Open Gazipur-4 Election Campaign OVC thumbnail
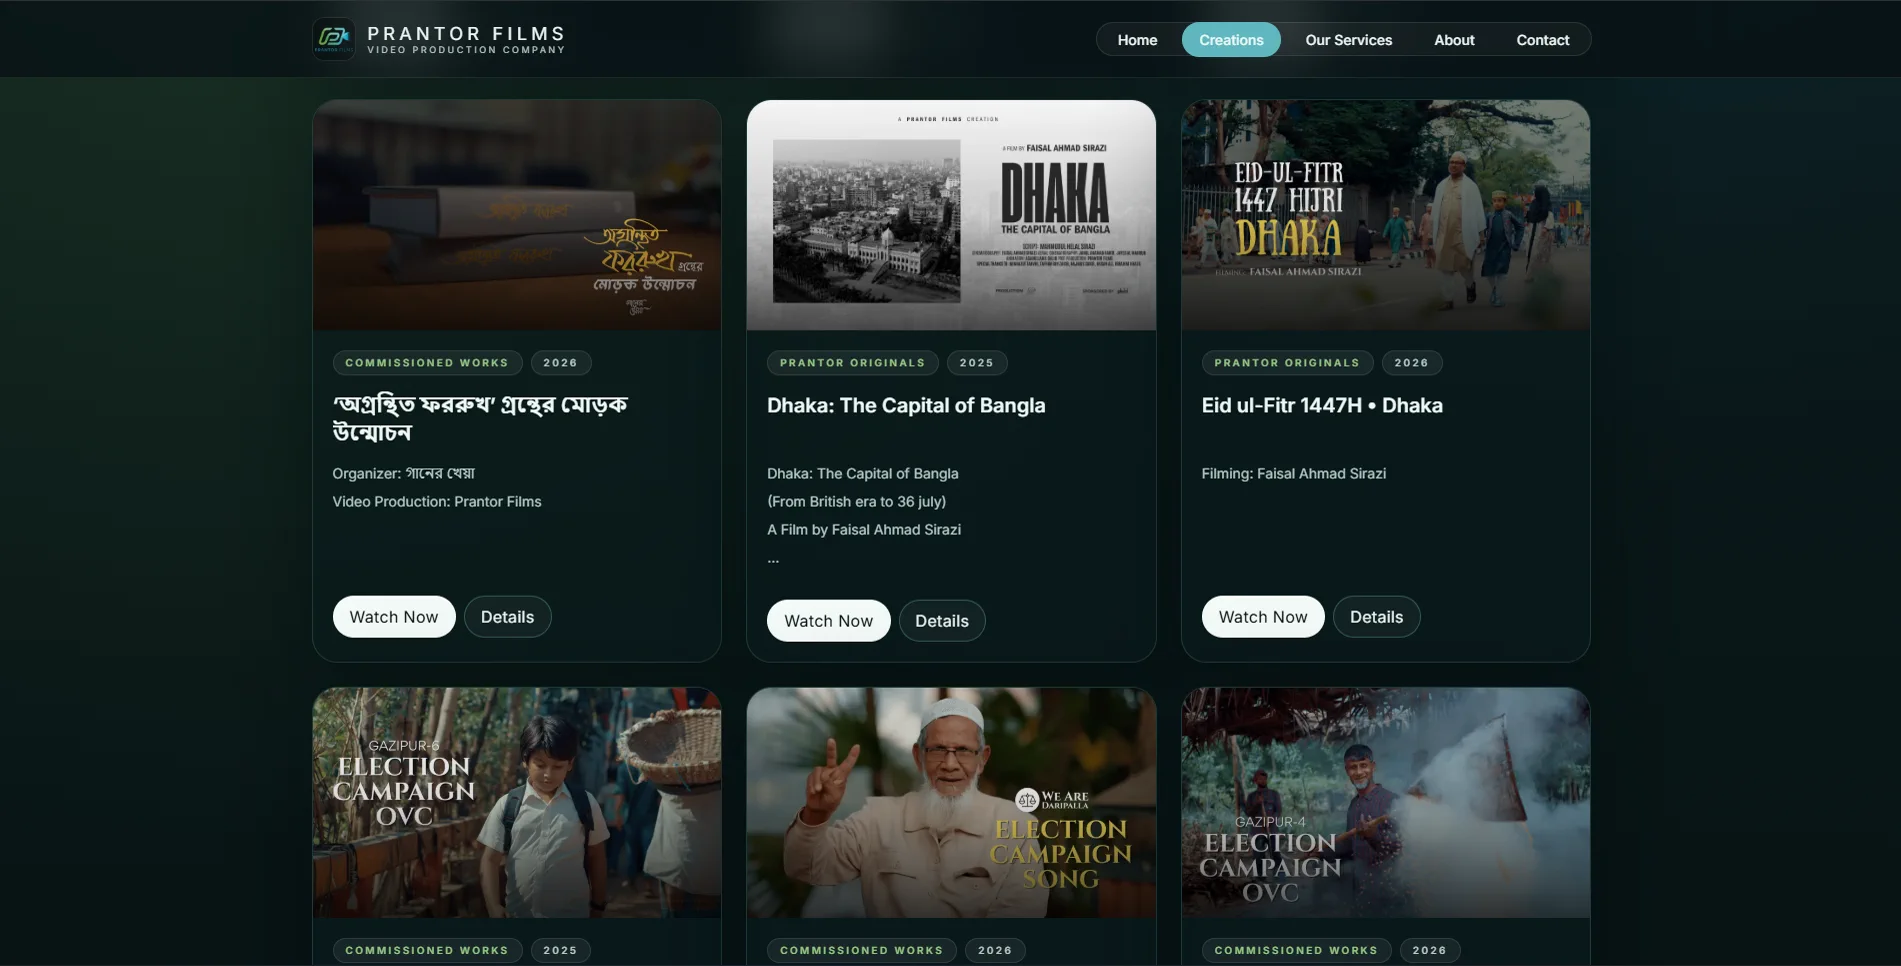Viewport: 1901px width, 966px height. coord(1386,803)
